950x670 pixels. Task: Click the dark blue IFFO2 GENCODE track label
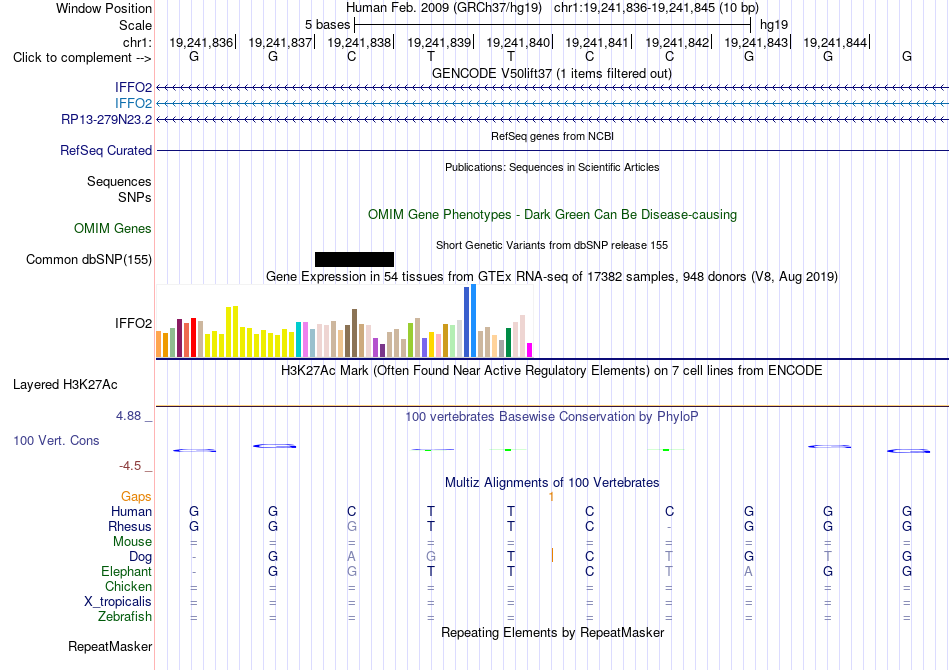133,87
